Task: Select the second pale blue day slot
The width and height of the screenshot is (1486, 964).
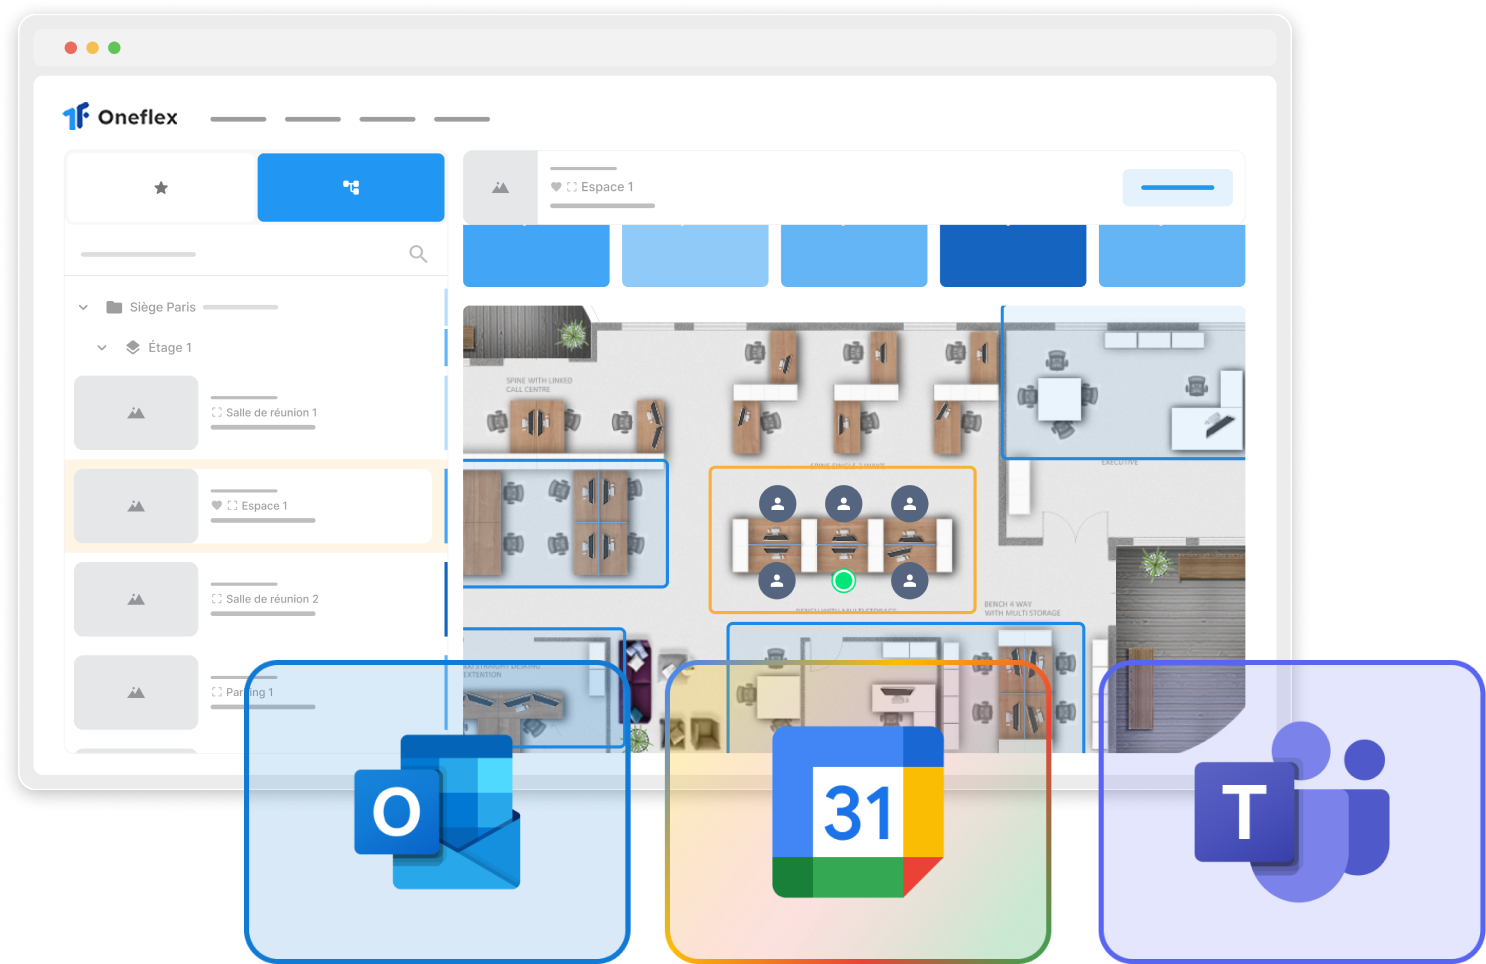Action: (x=695, y=255)
